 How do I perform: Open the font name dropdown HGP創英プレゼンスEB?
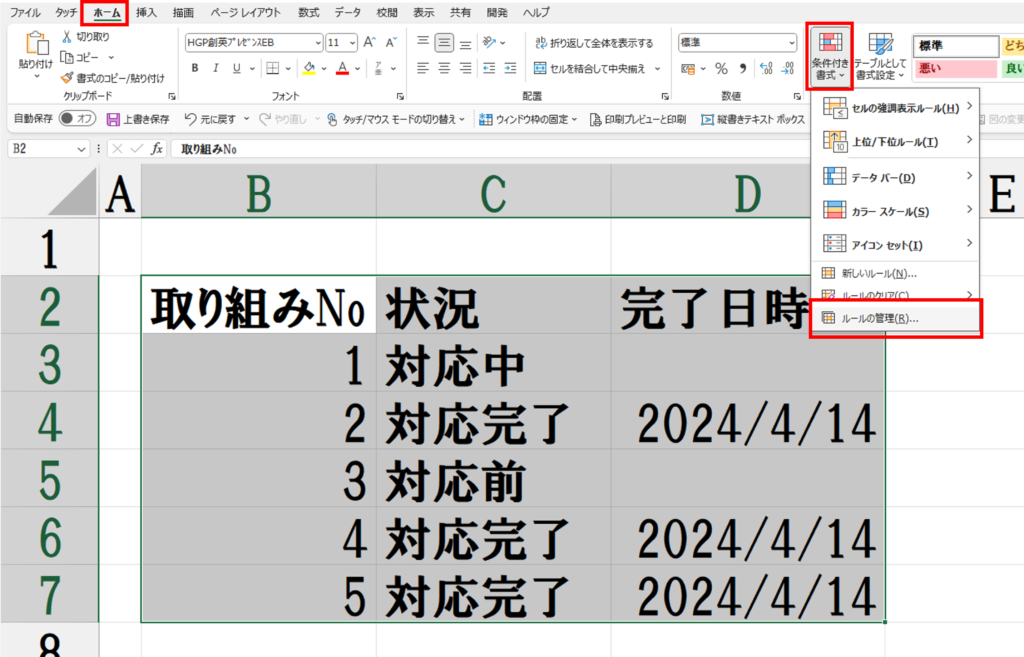coord(317,42)
